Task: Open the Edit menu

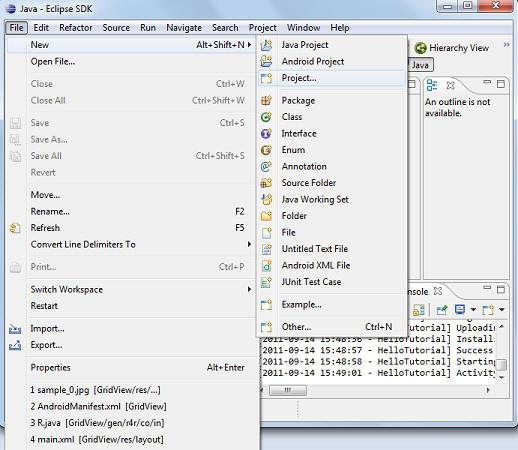Action: [41, 28]
